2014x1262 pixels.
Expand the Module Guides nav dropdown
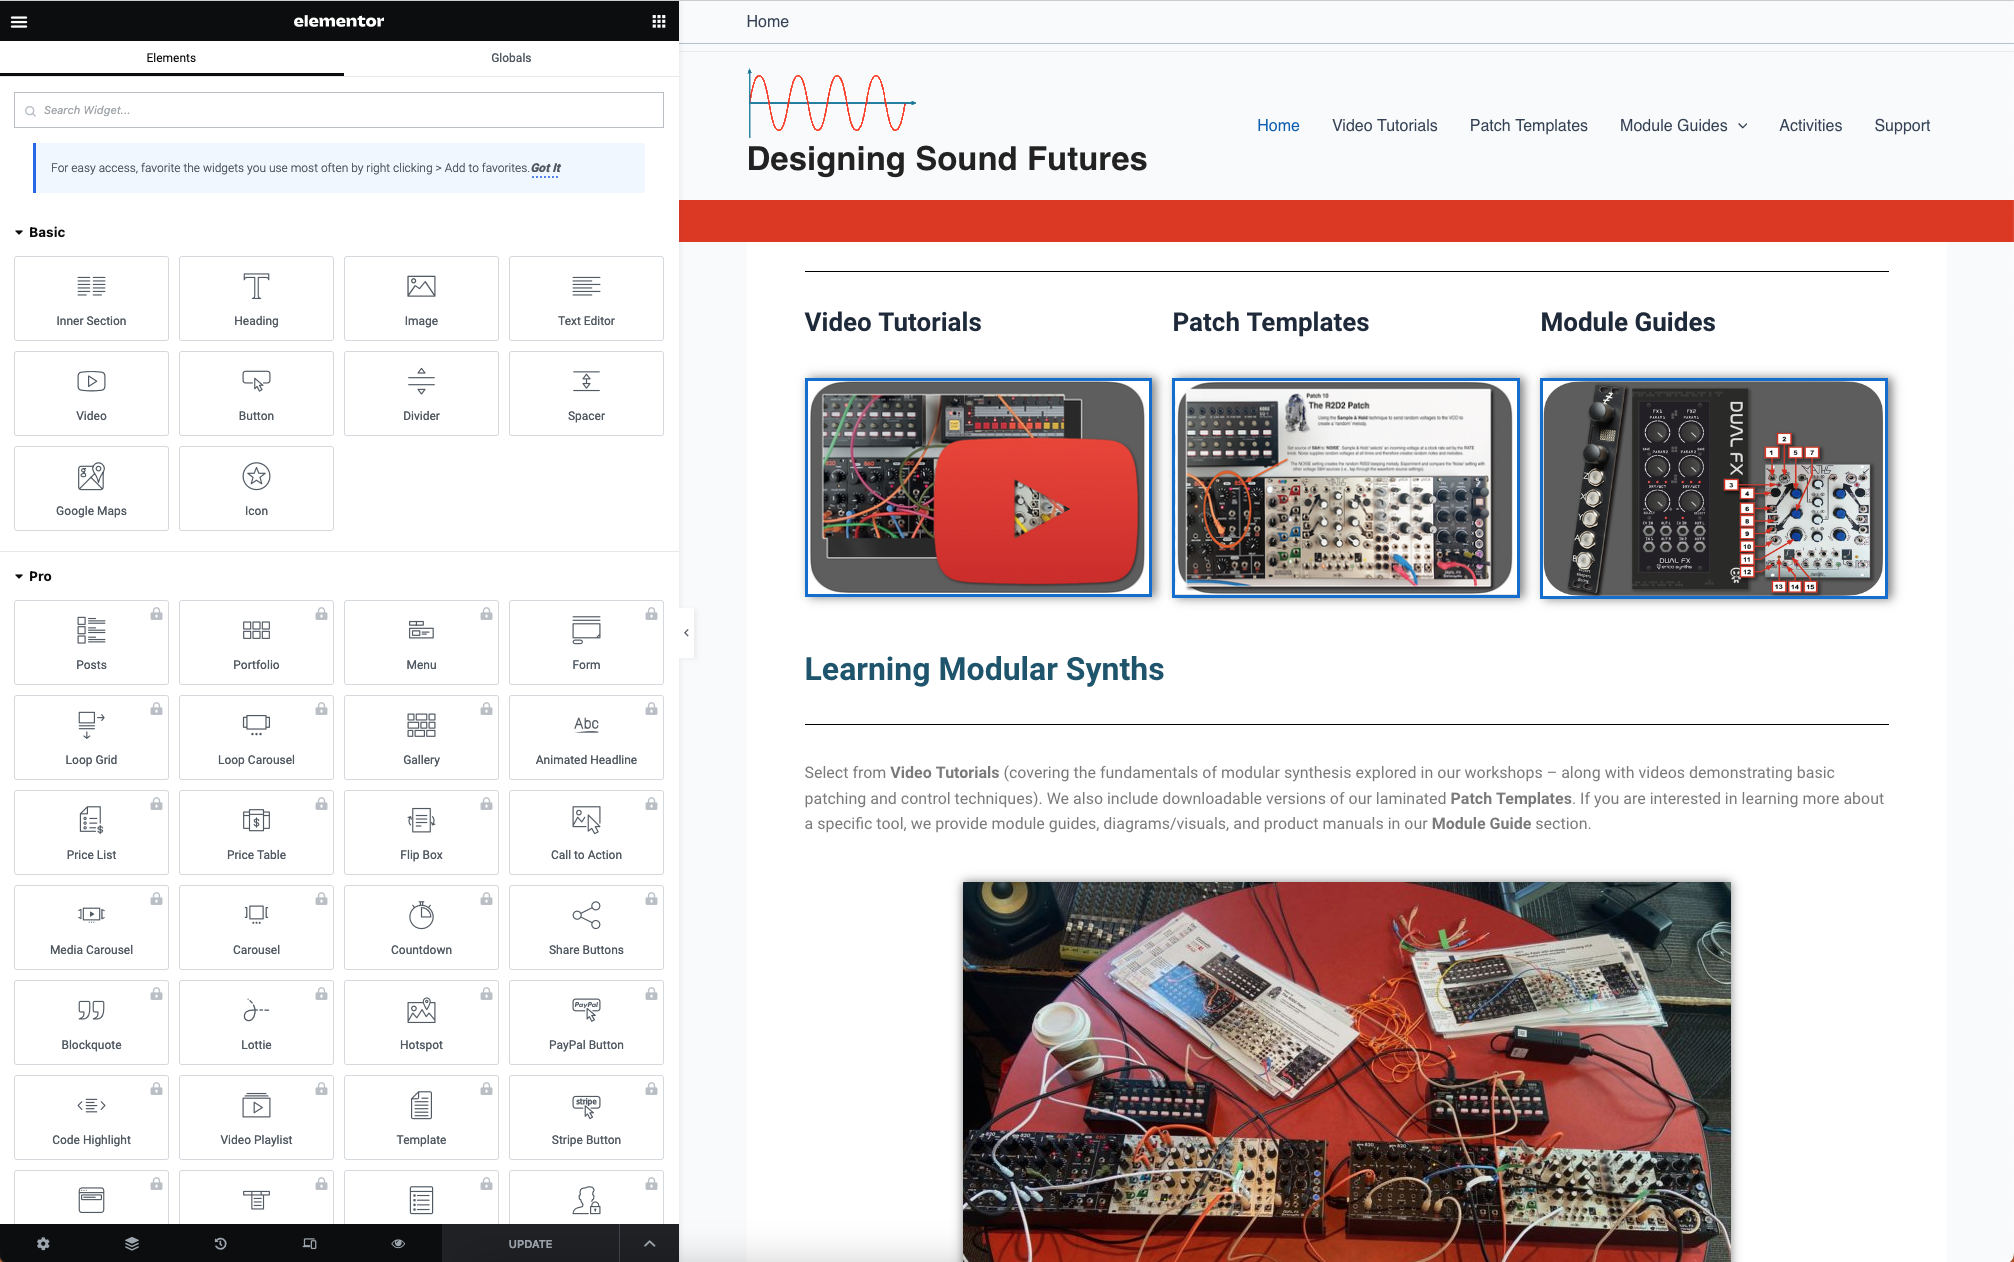[x=1743, y=126]
